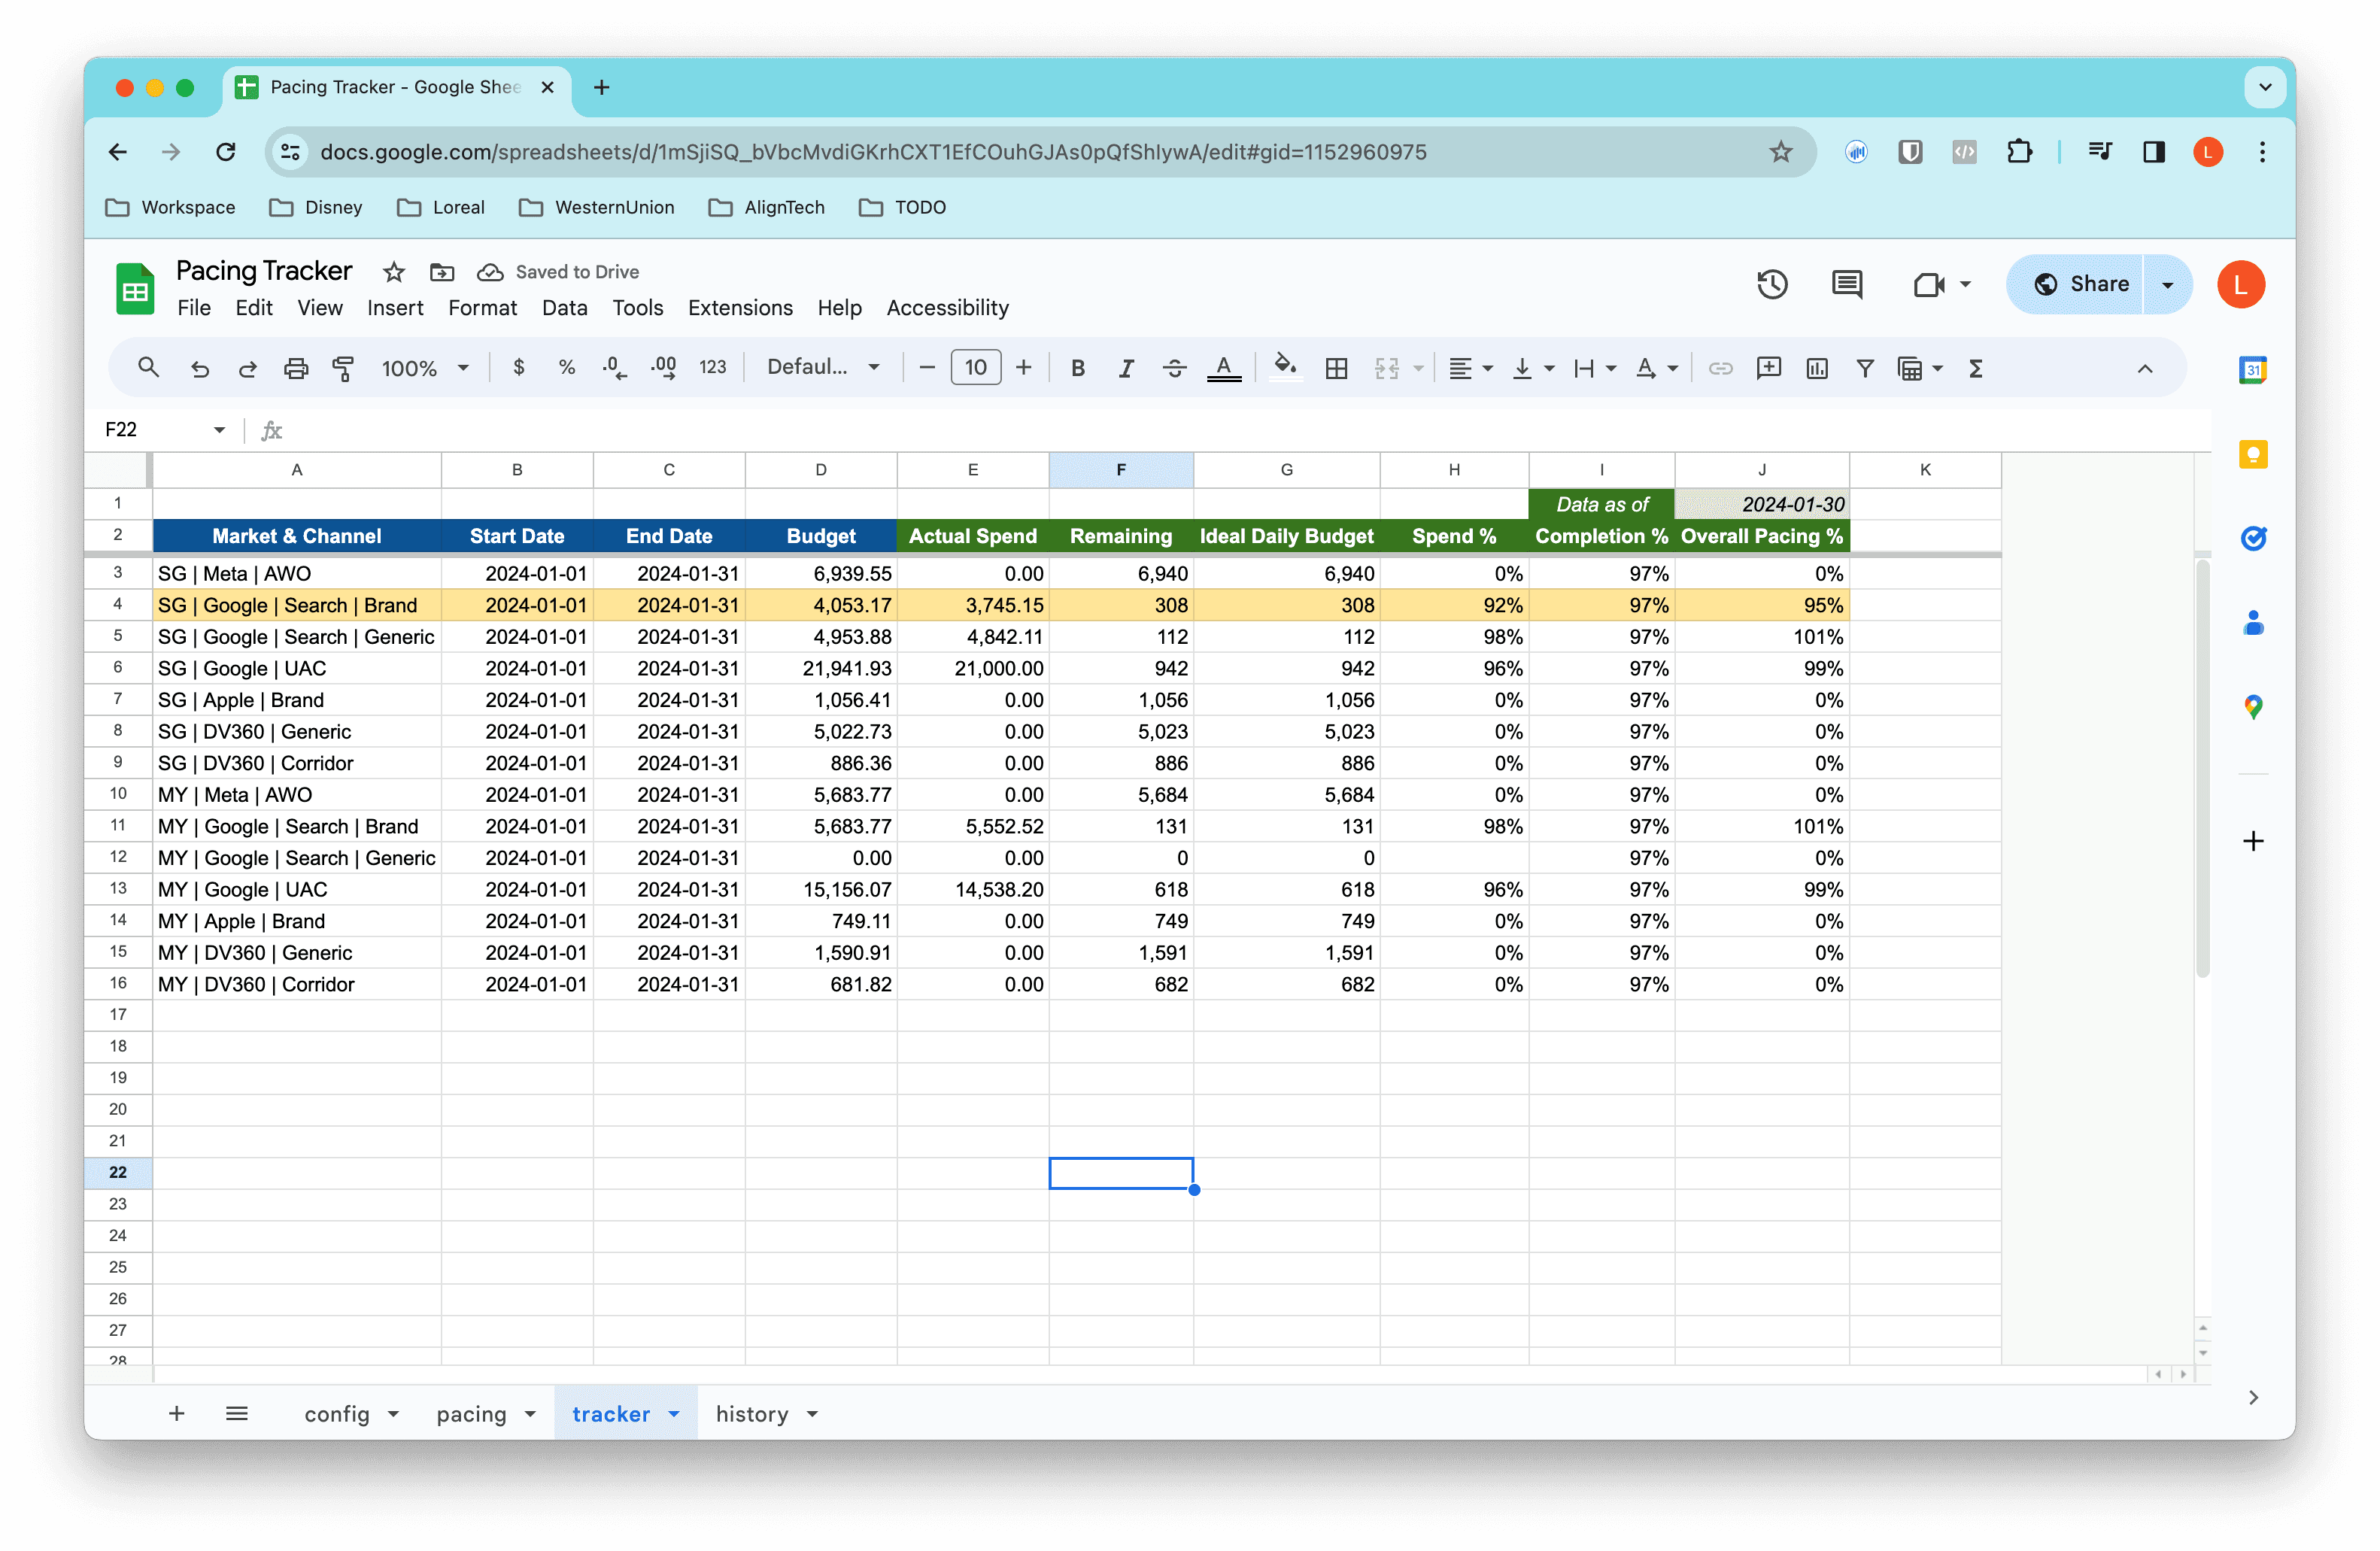Screen dimensions: 2380x1551
Task: Open comment history panel
Action: click(x=1847, y=284)
